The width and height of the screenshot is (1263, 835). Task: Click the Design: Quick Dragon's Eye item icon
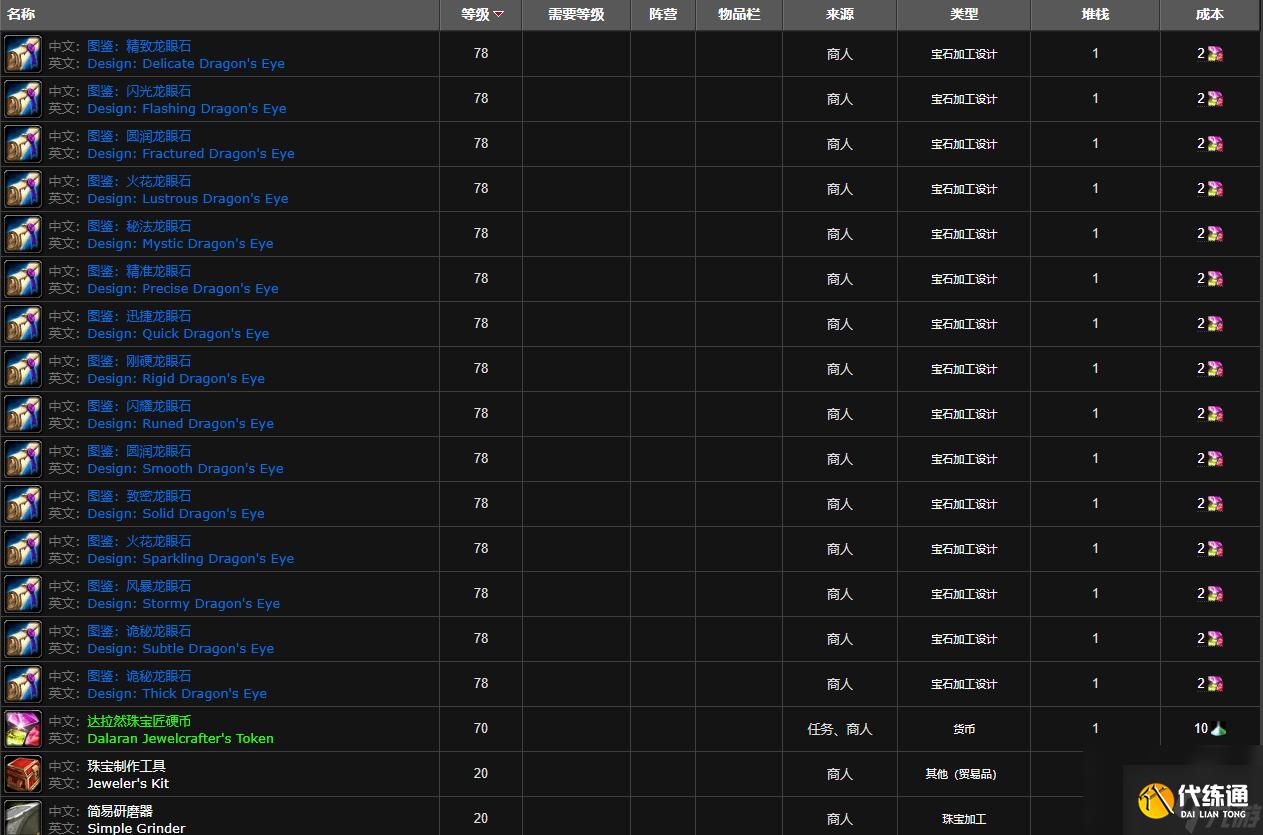23,324
